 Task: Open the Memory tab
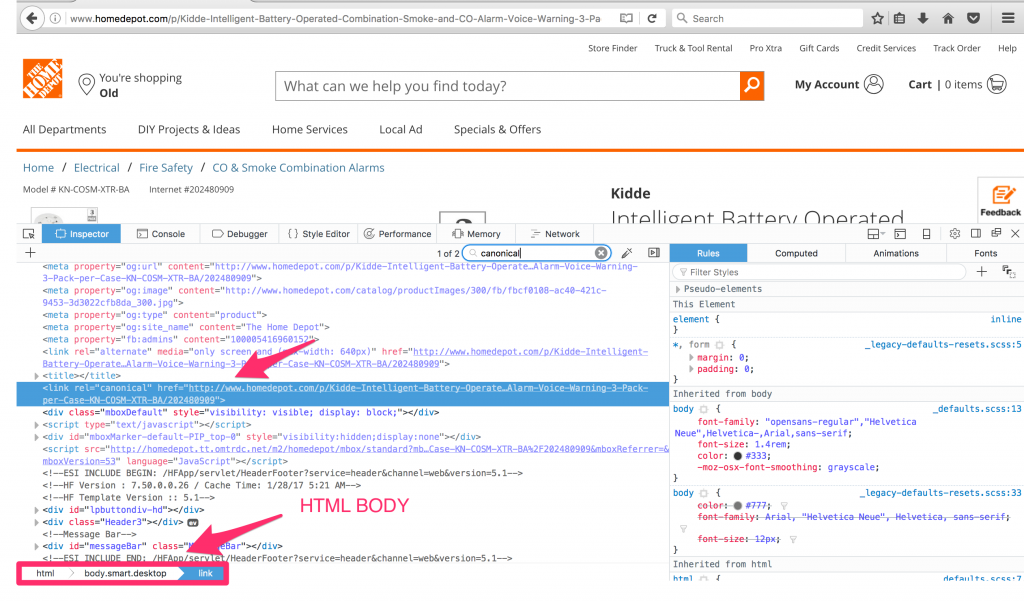click(476, 234)
